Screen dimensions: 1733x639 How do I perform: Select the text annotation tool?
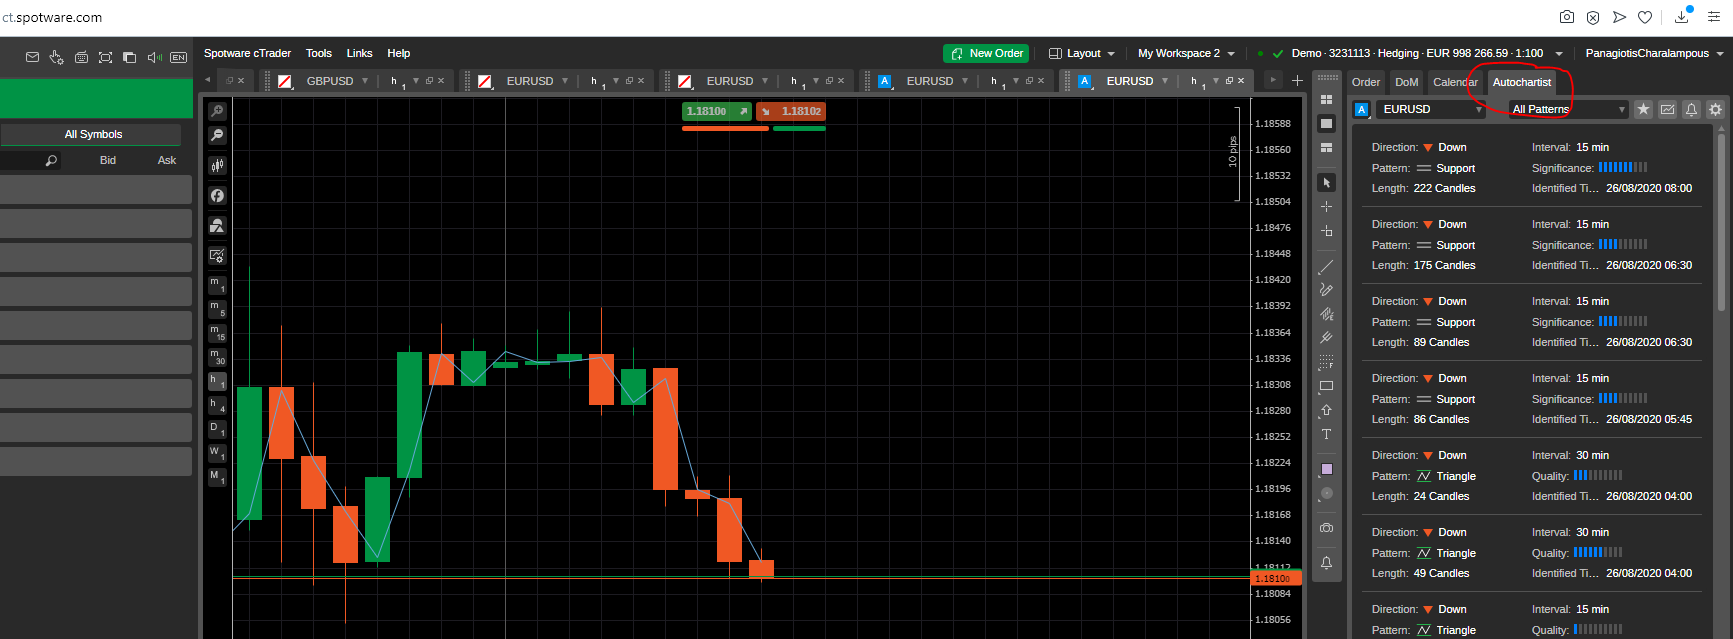coord(1326,435)
